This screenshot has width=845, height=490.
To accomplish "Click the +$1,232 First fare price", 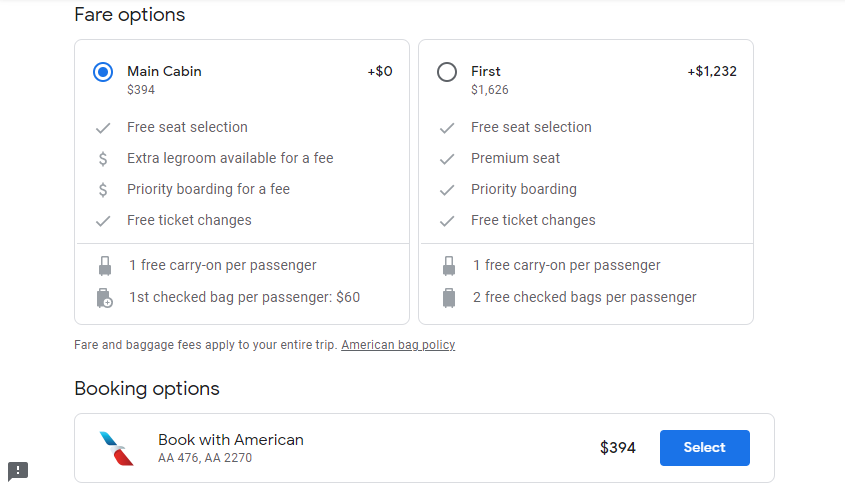I will 712,71.
